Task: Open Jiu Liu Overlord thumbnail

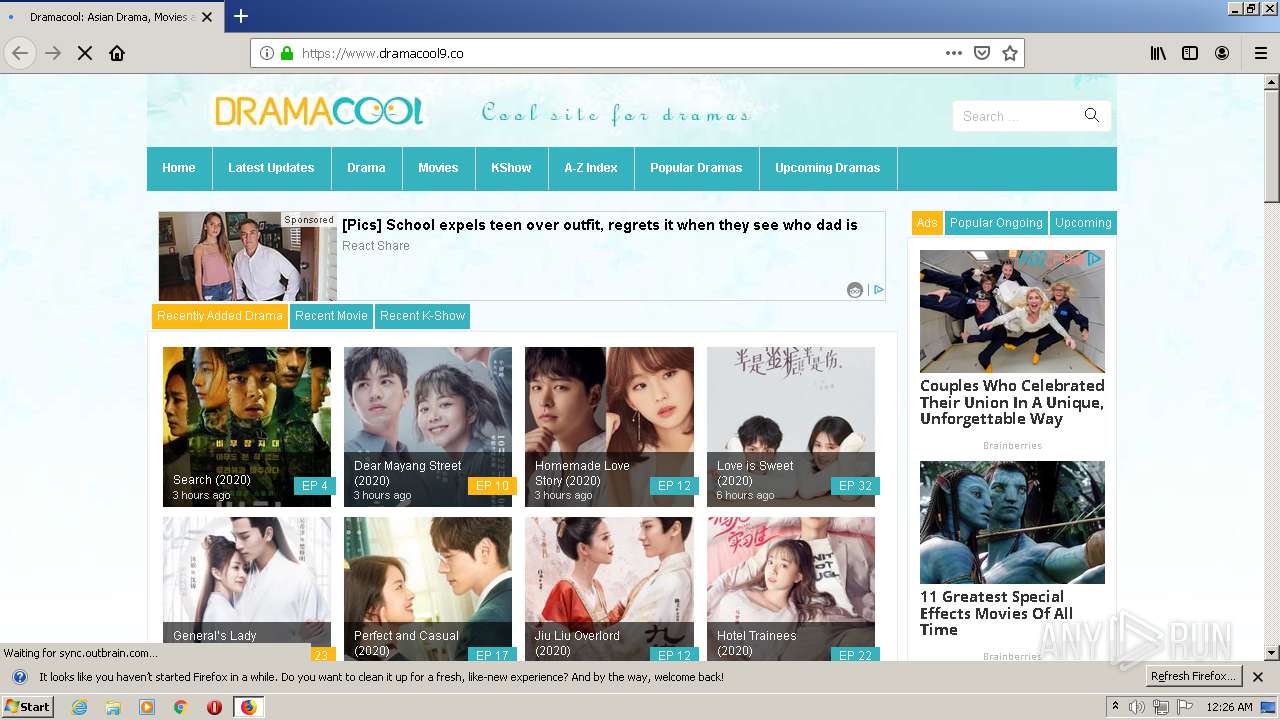Action: pos(609,588)
